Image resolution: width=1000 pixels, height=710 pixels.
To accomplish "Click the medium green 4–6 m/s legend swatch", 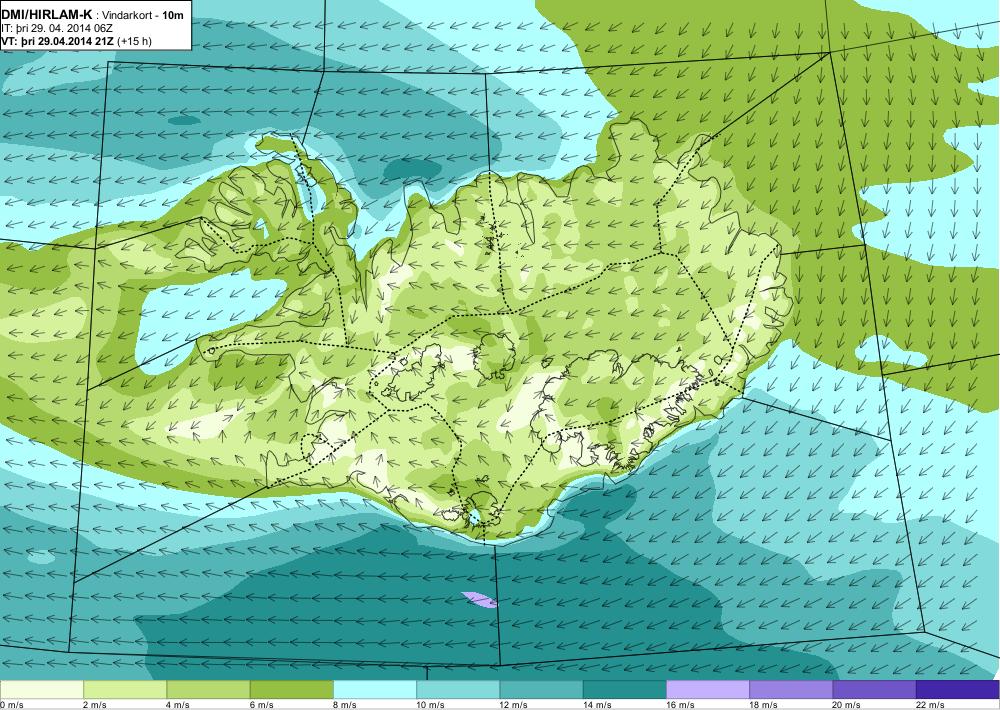I will pyautogui.click(x=209, y=690).
